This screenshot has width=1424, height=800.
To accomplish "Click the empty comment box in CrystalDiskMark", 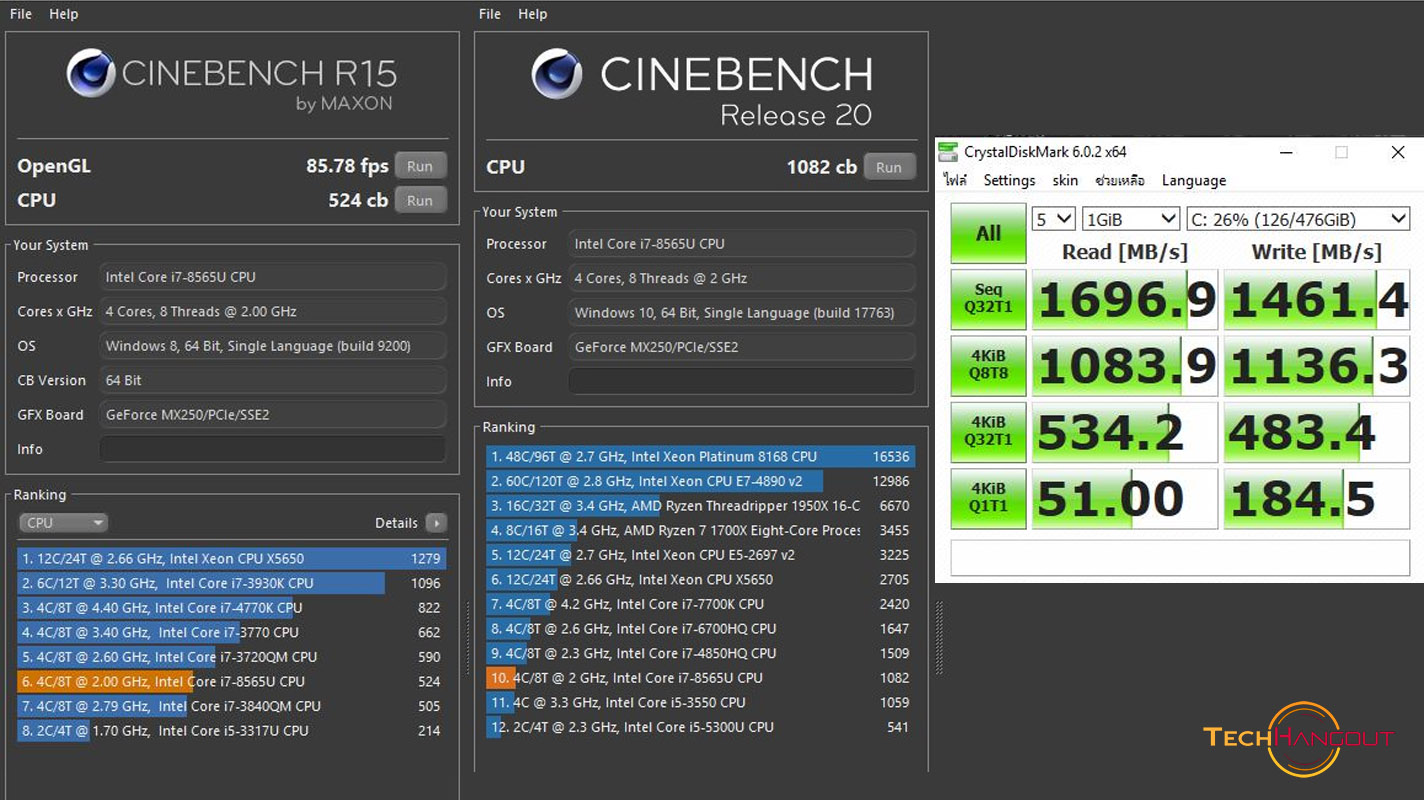I will pyautogui.click(x=1180, y=558).
